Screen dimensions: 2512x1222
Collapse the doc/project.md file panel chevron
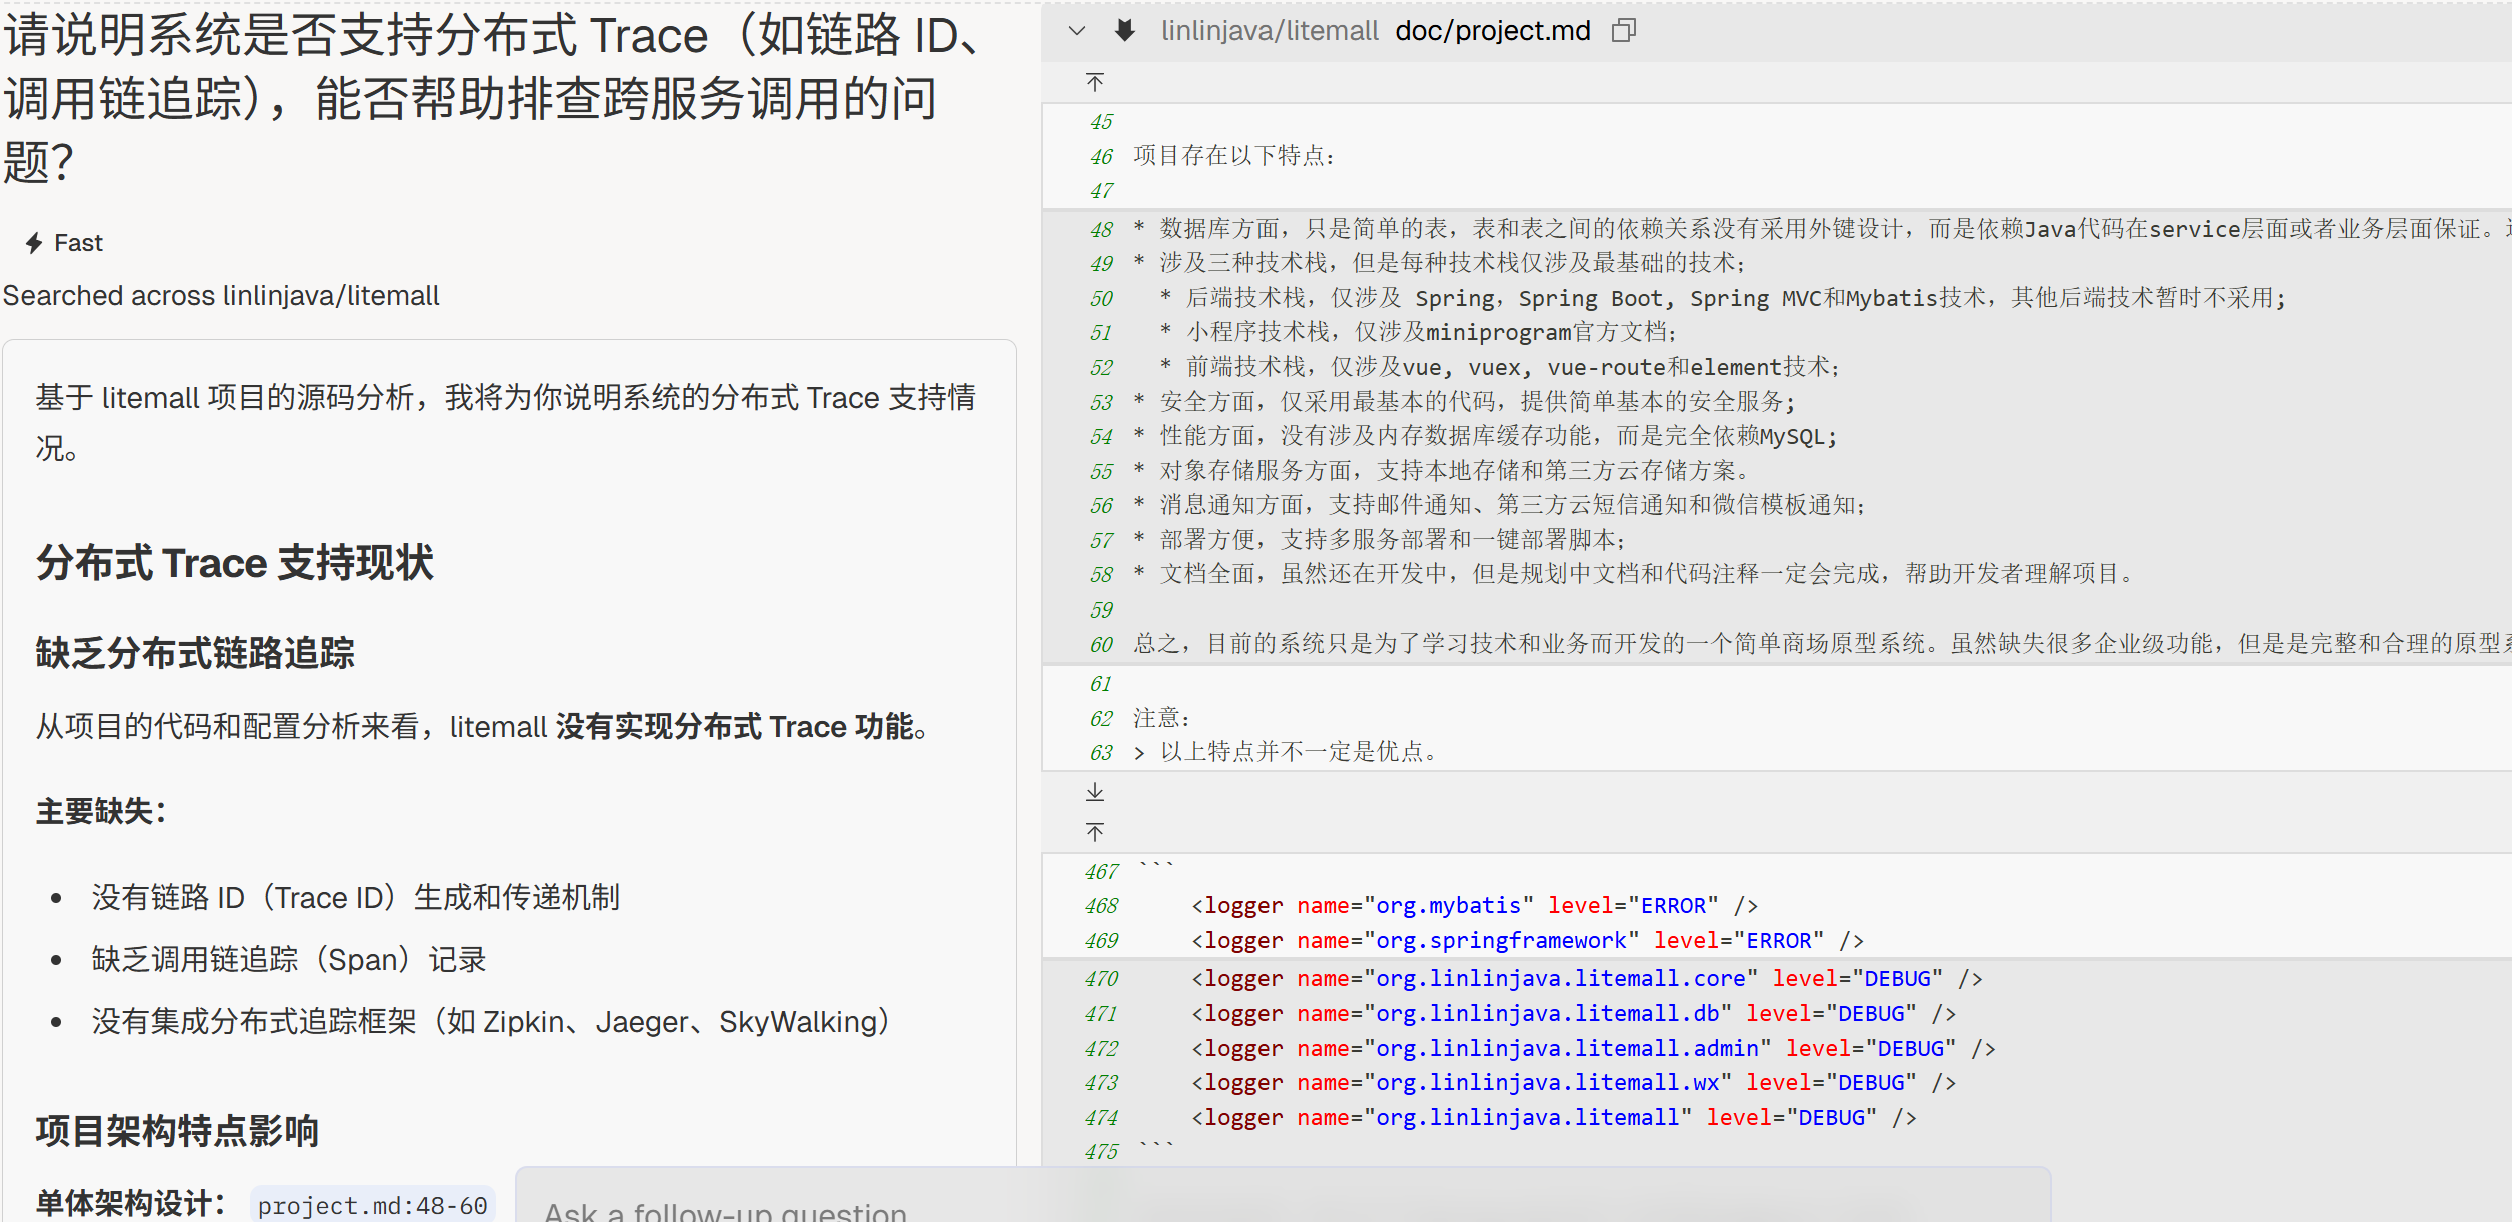[1077, 31]
